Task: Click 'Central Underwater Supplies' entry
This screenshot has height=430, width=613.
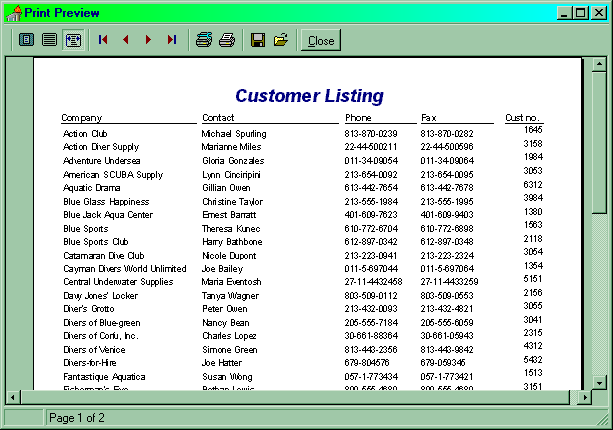Action: [118, 282]
